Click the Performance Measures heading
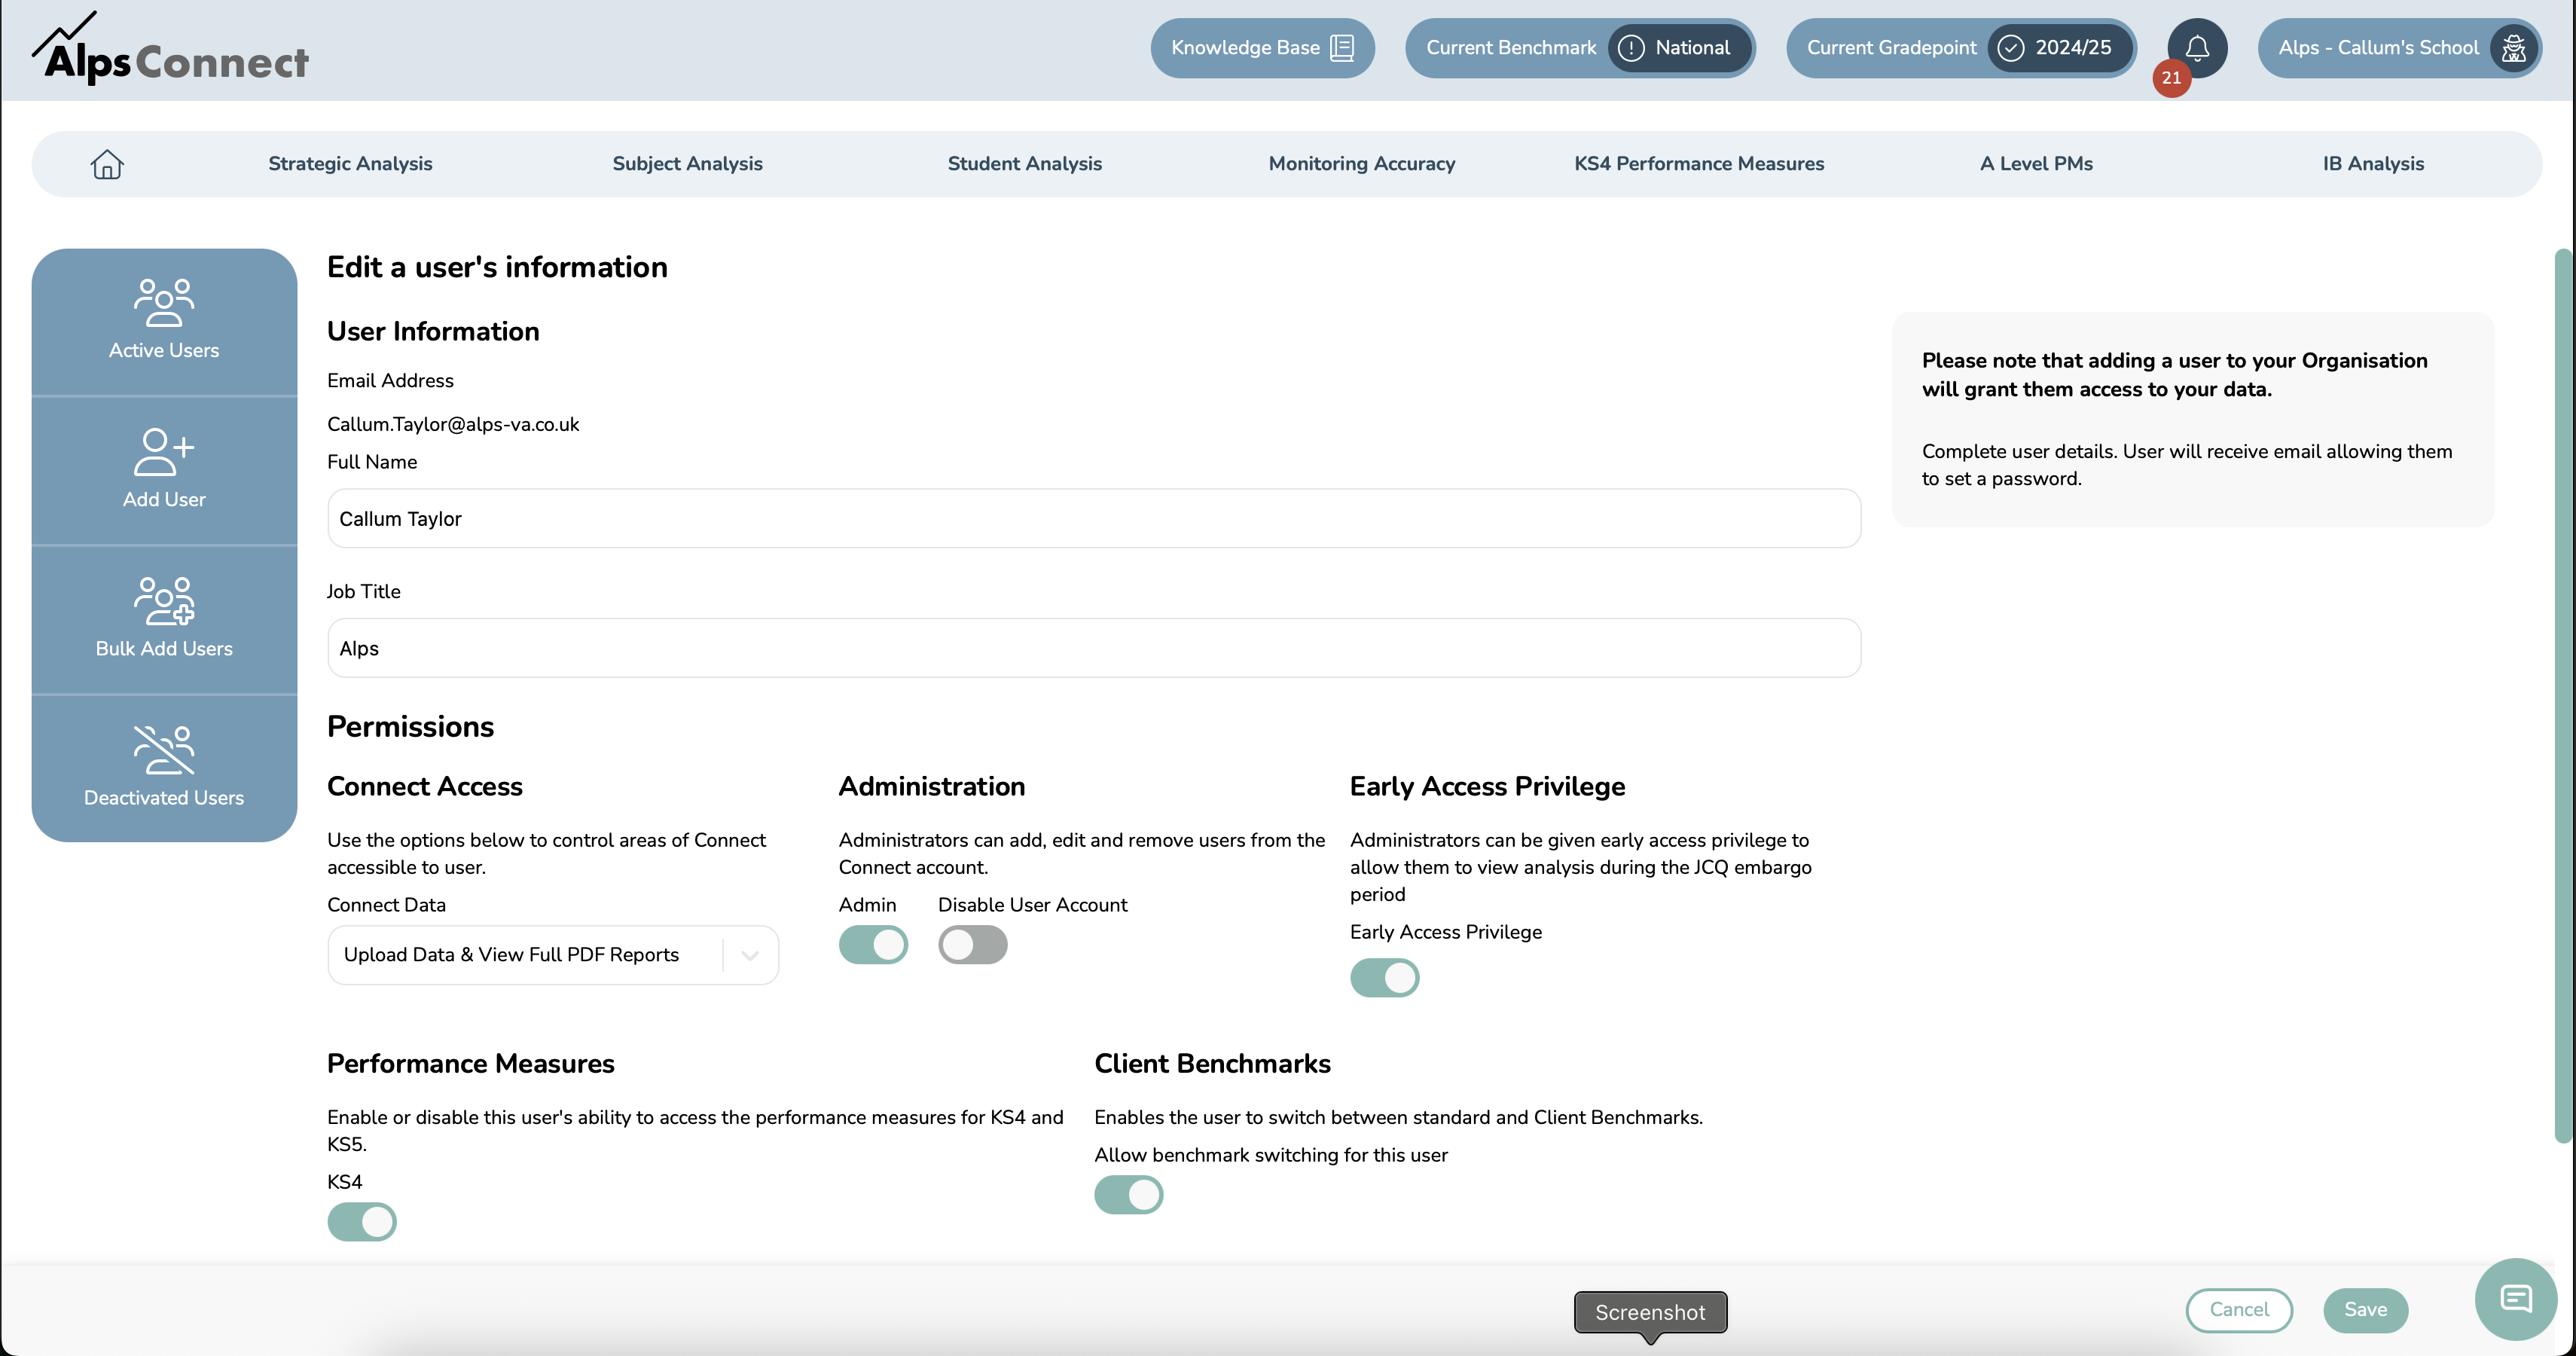The width and height of the screenshot is (2576, 1356). (470, 1064)
